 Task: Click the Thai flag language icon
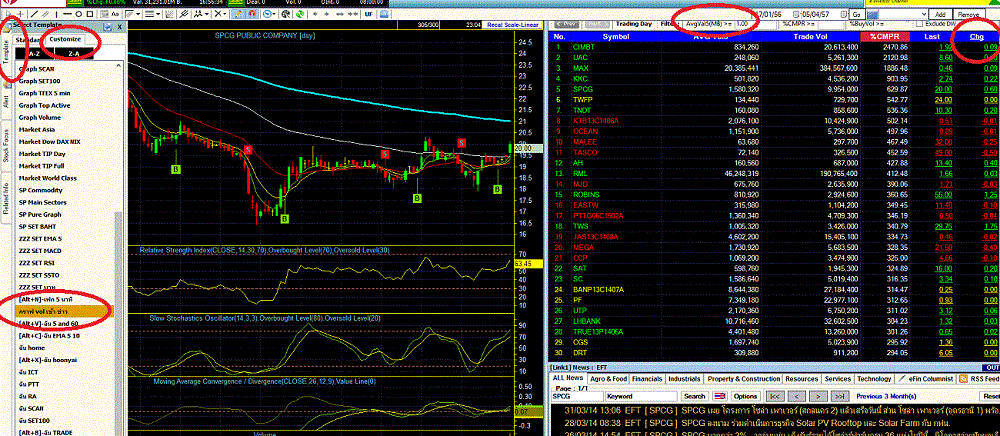click(x=720, y=396)
